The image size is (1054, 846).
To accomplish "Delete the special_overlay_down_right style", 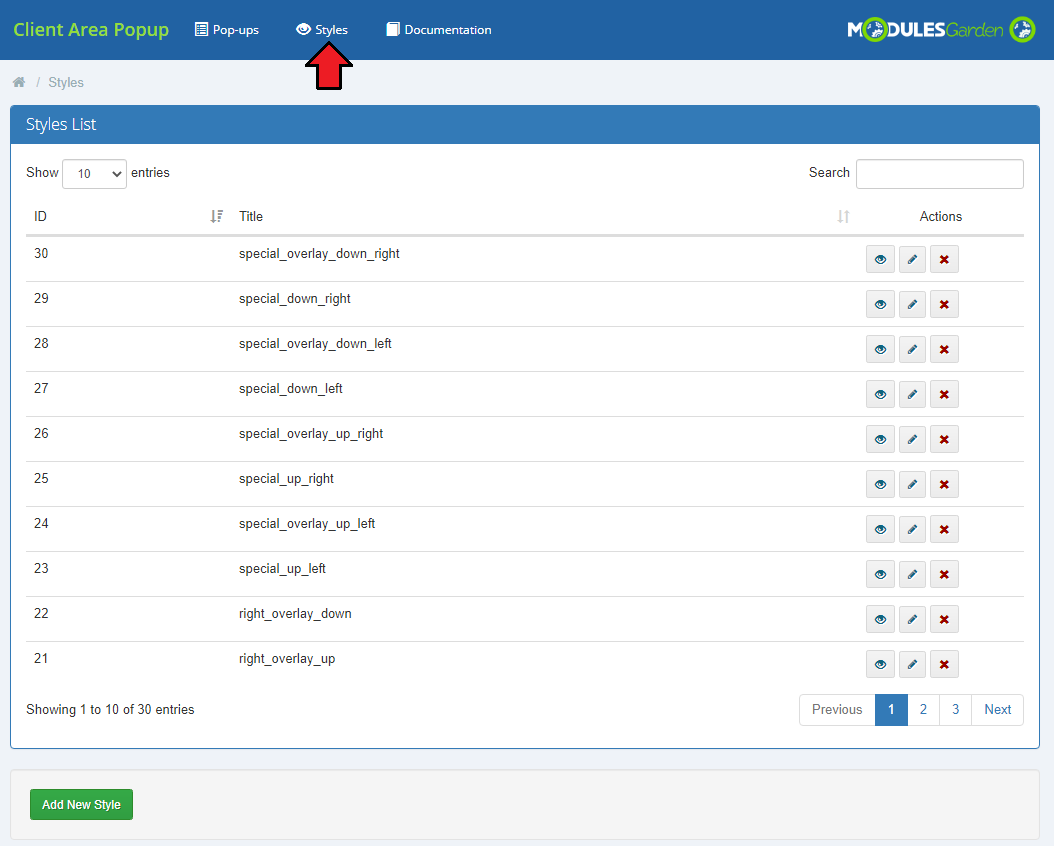I will click(x=944, y=259).
